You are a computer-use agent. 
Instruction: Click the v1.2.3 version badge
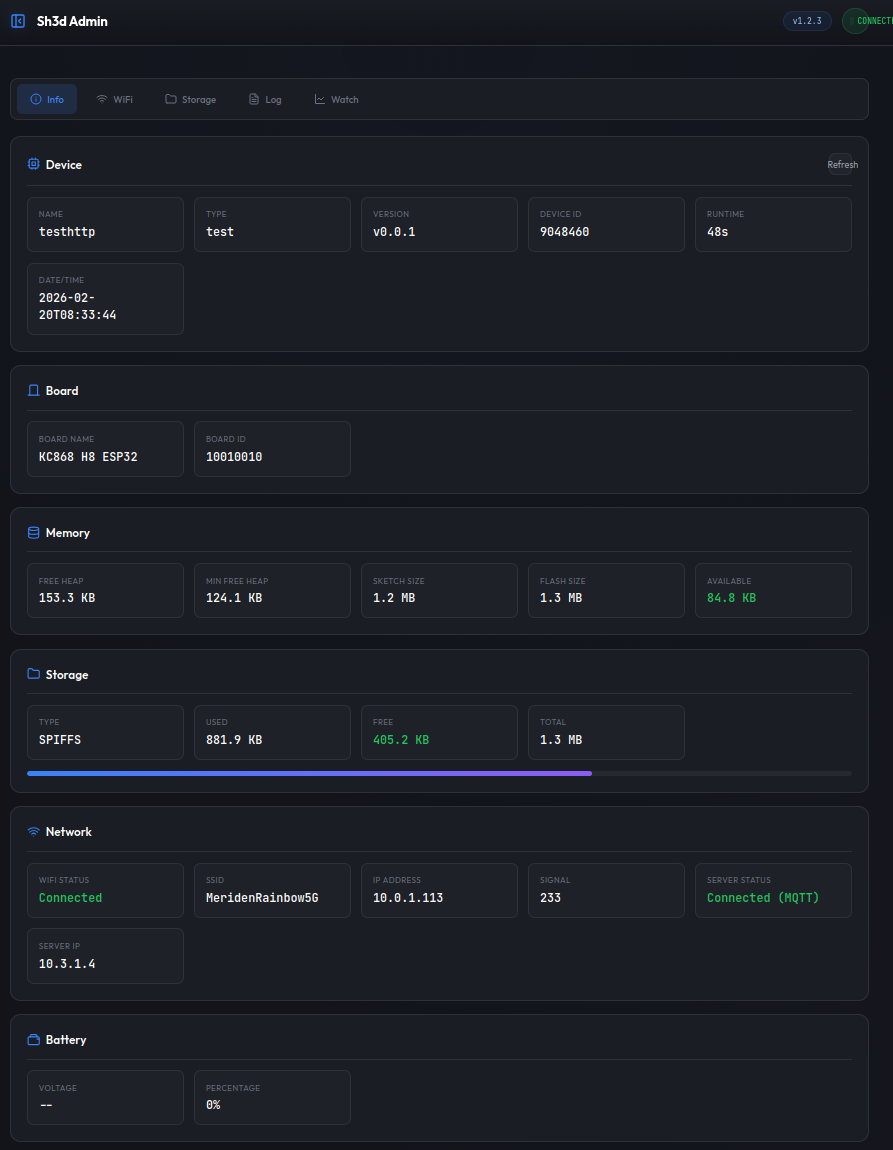coord(806,21)
